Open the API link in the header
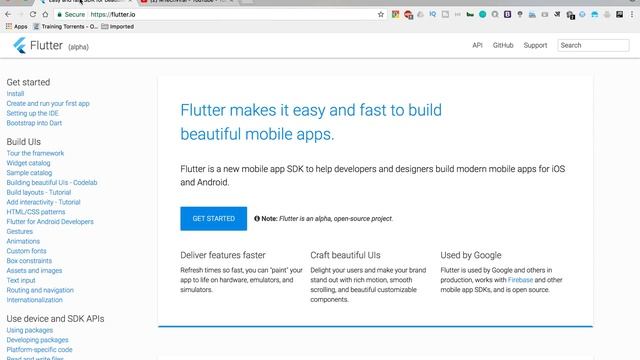Screen dimensions: 640x360 [x=477, y=45]
